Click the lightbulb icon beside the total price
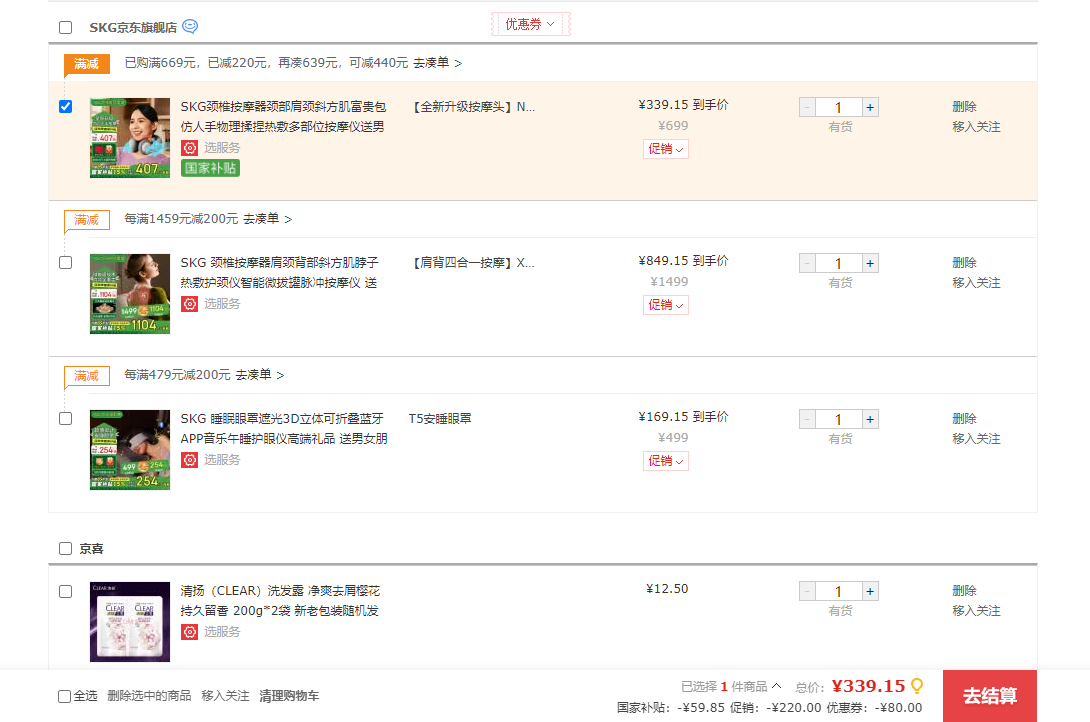 coord(917,686)
